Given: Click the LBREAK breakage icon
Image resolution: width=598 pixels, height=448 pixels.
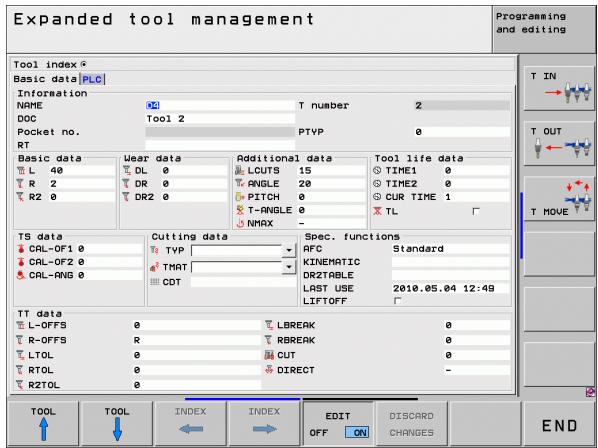Looking at the screenshot, I should point(269,325).
